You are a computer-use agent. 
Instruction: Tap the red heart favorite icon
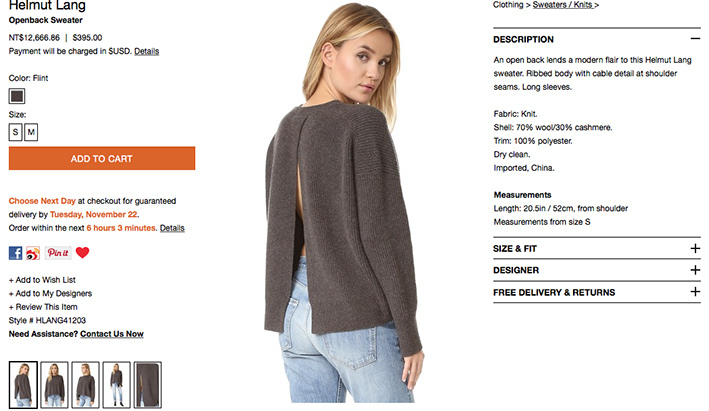pyautogui.click(x=82, y=252)
